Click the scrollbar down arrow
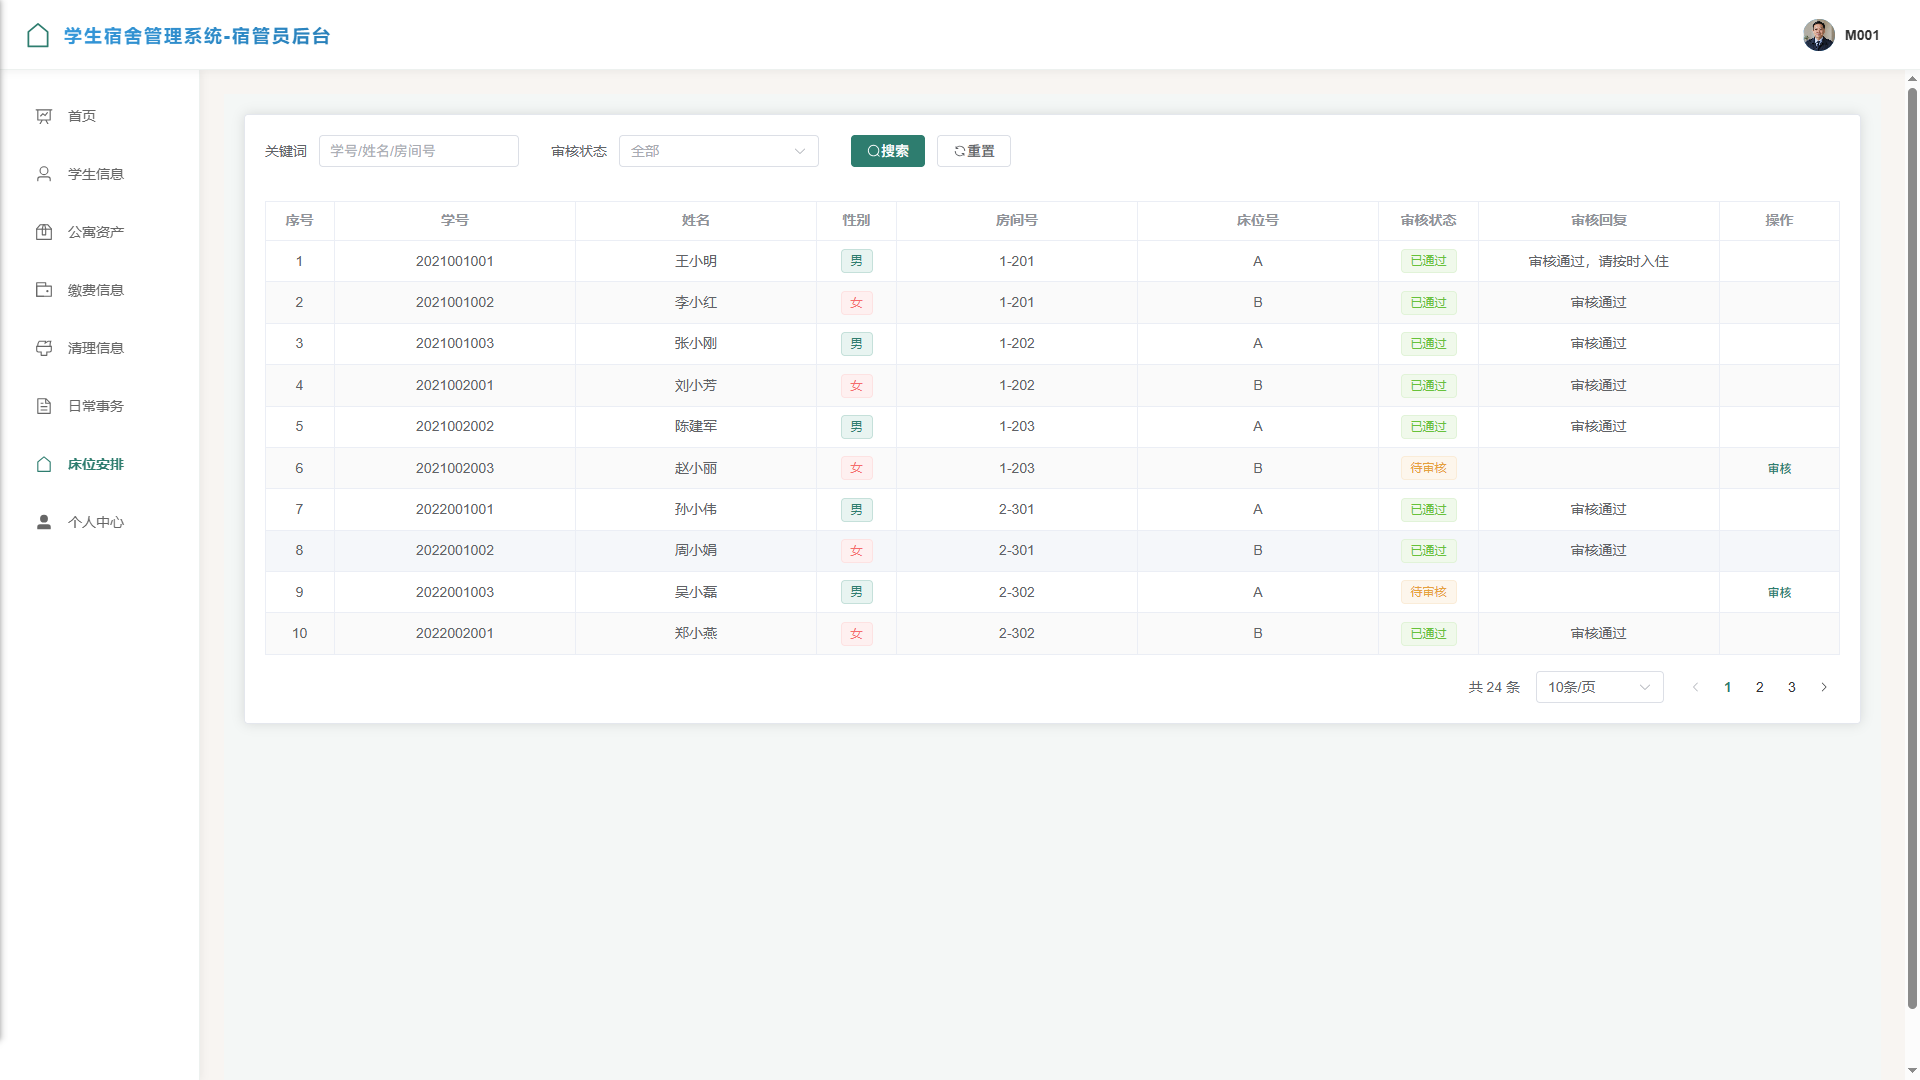The image size is (1920, 1080). tap(1912, 1071)
